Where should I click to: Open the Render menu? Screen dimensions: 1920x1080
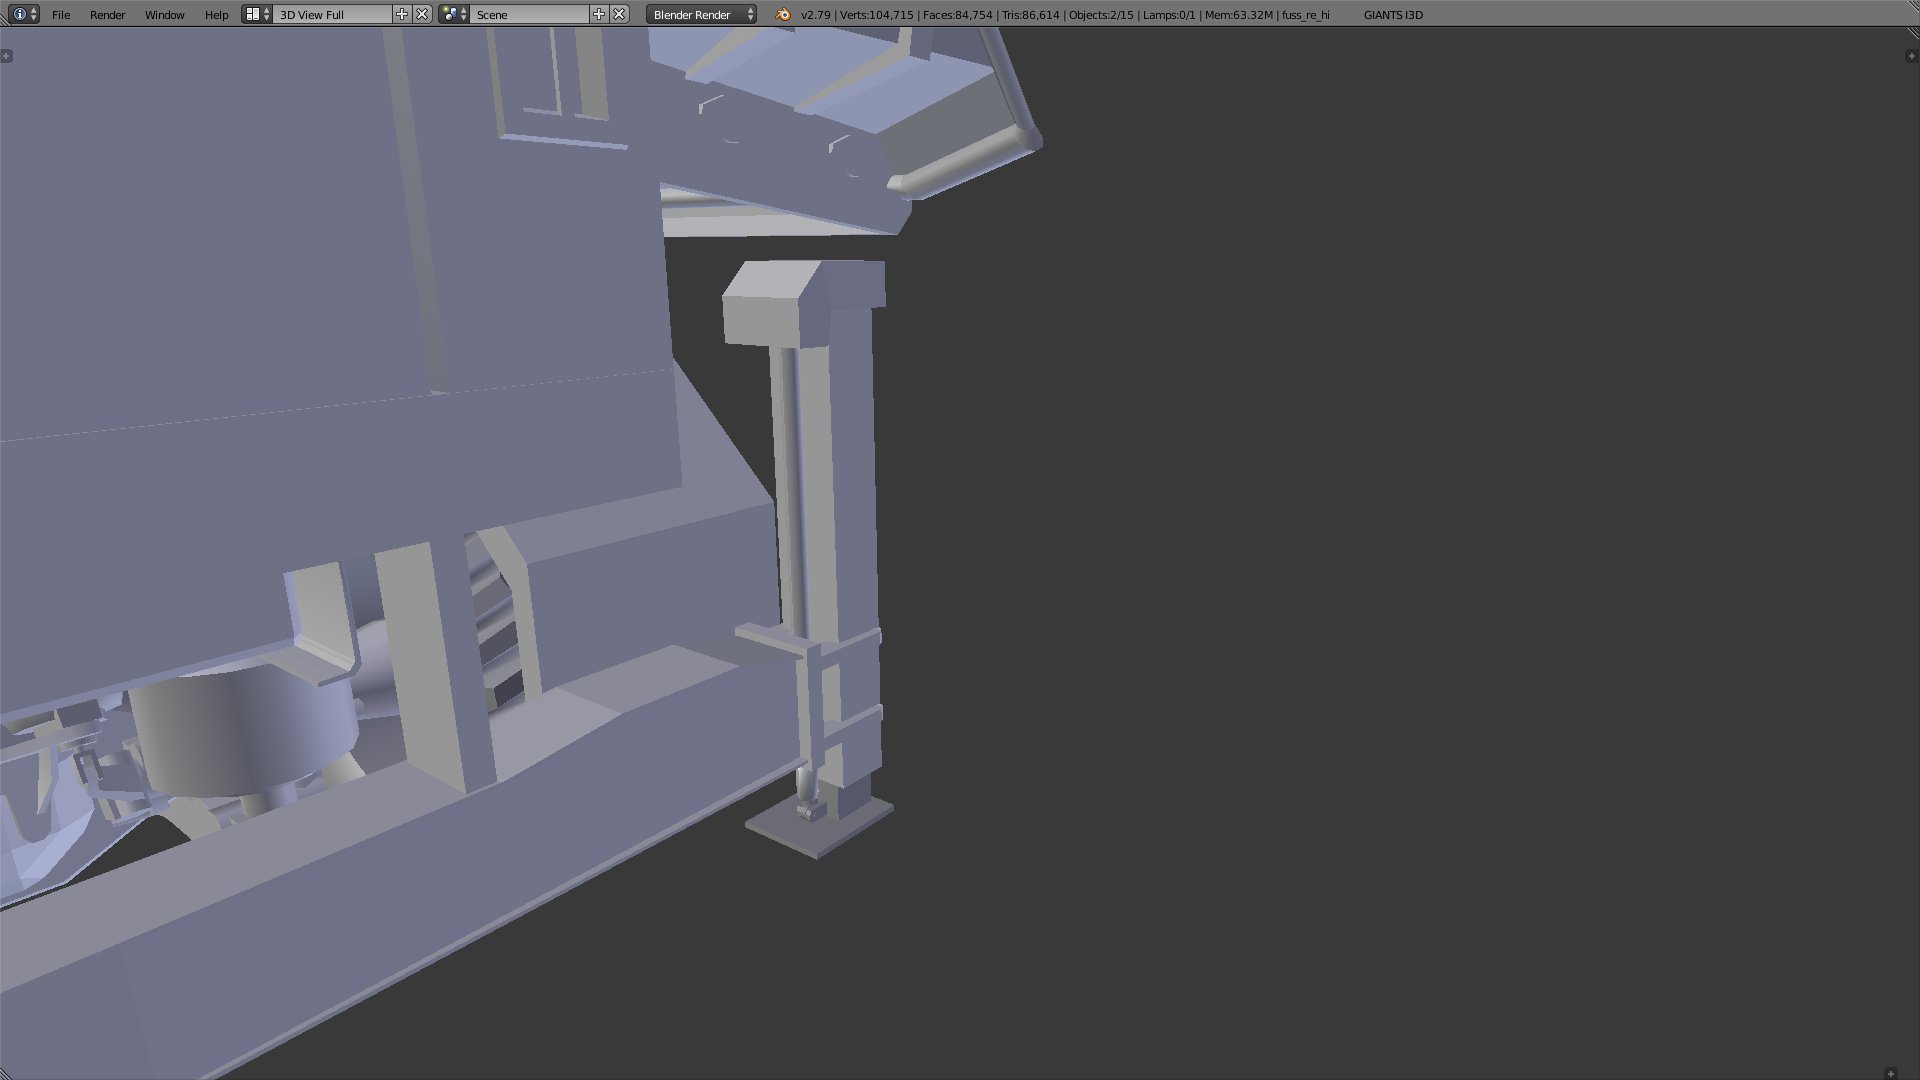coord(107,14)
